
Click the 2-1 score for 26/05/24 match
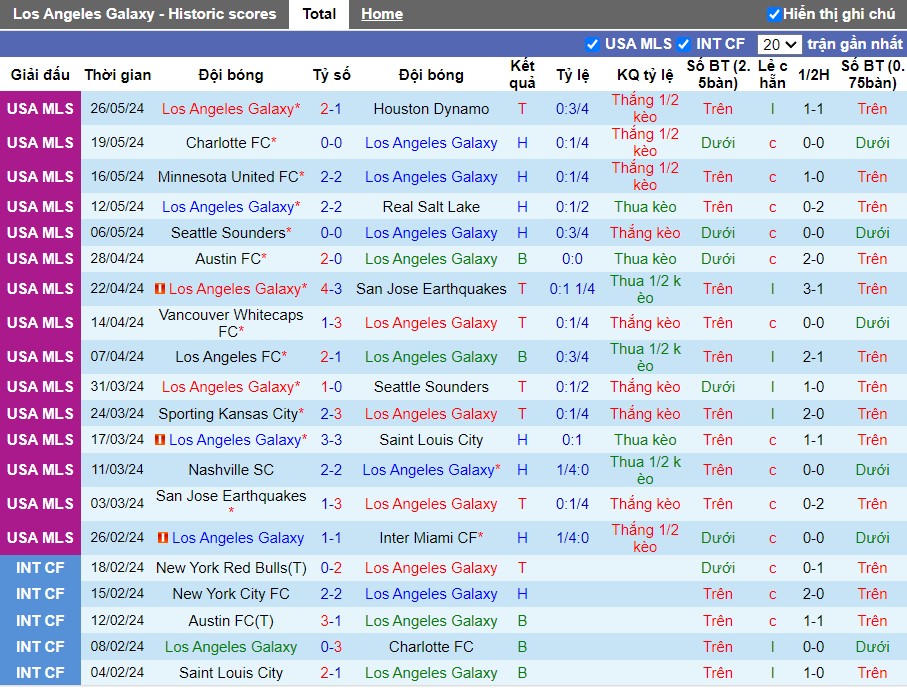click(x=331, y=109)
